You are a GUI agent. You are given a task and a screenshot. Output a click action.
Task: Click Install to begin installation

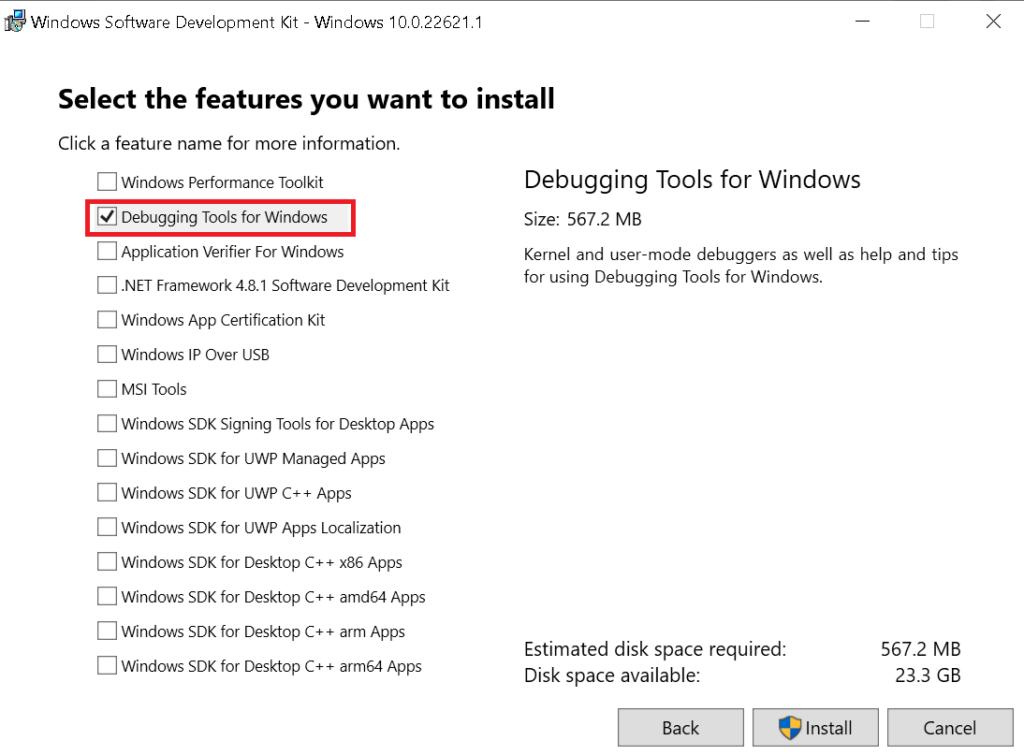click(x=815, y=727)
